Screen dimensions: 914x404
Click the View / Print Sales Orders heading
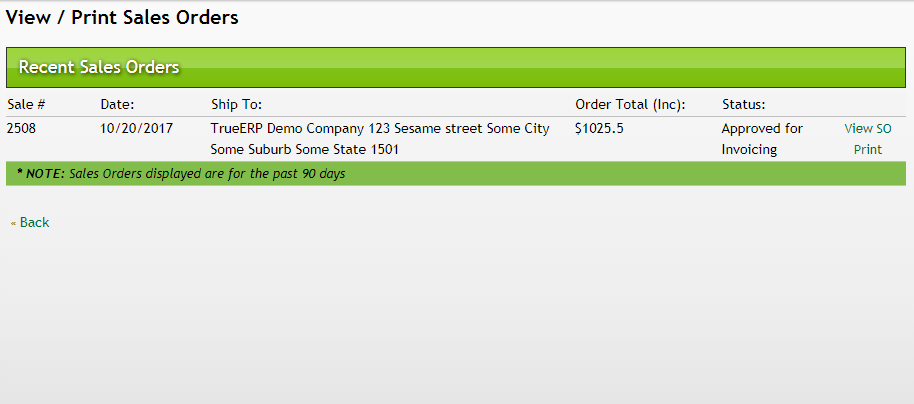click(x=122, y=17)
